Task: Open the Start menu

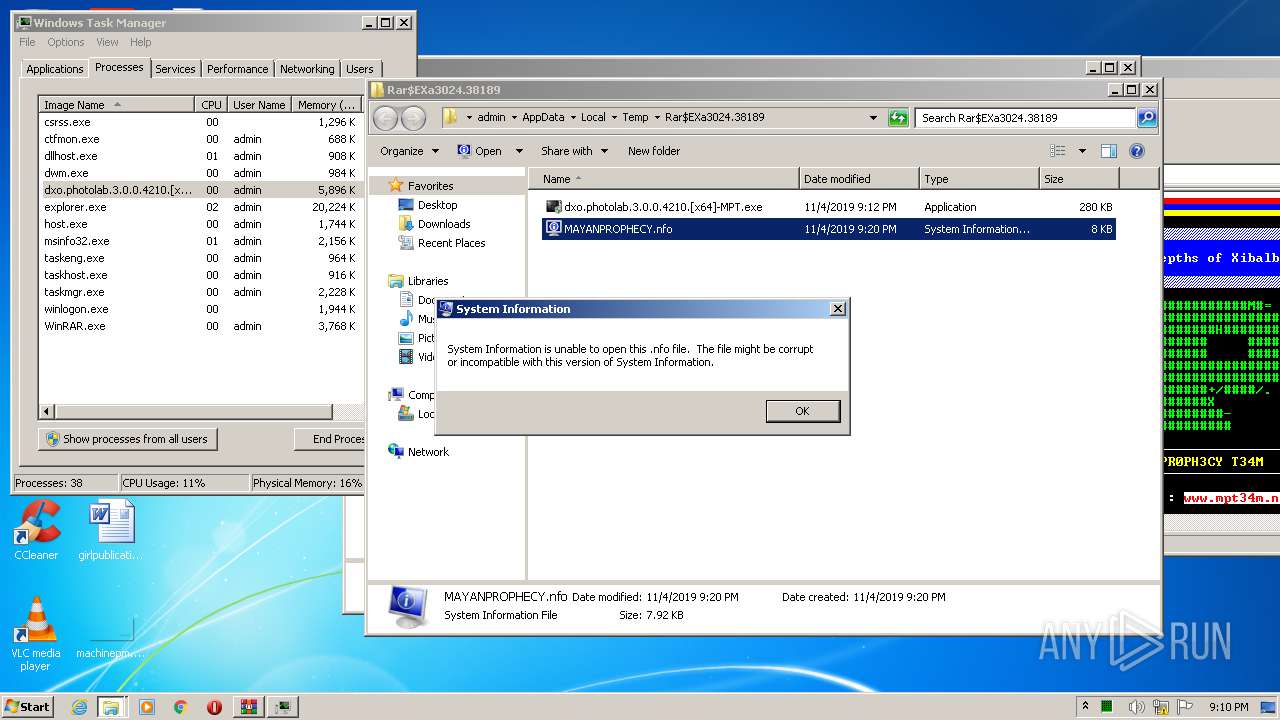Action: pos(27,706)
